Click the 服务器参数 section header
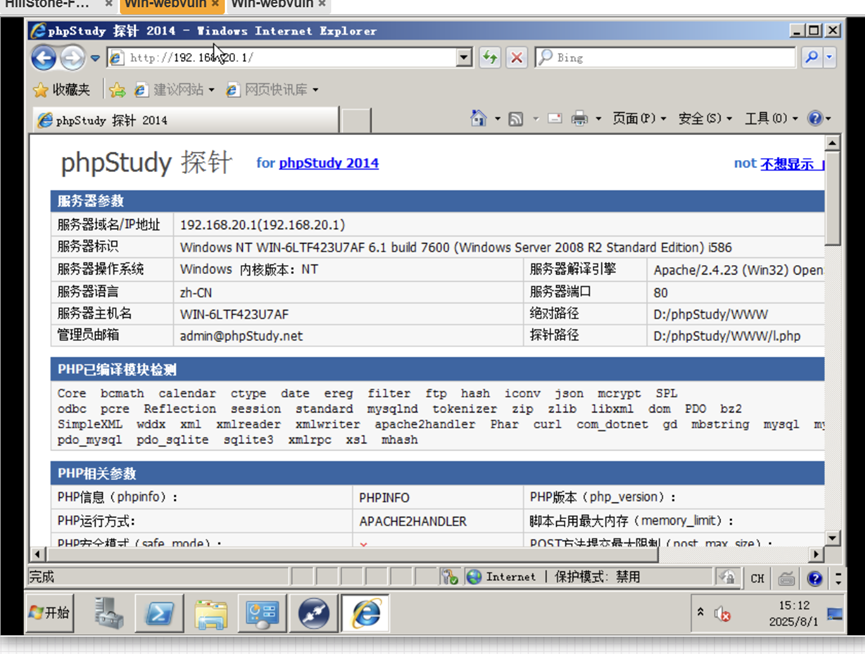This screenshot has width=865, height=654. pyautogui.click(x=437, y=201)
